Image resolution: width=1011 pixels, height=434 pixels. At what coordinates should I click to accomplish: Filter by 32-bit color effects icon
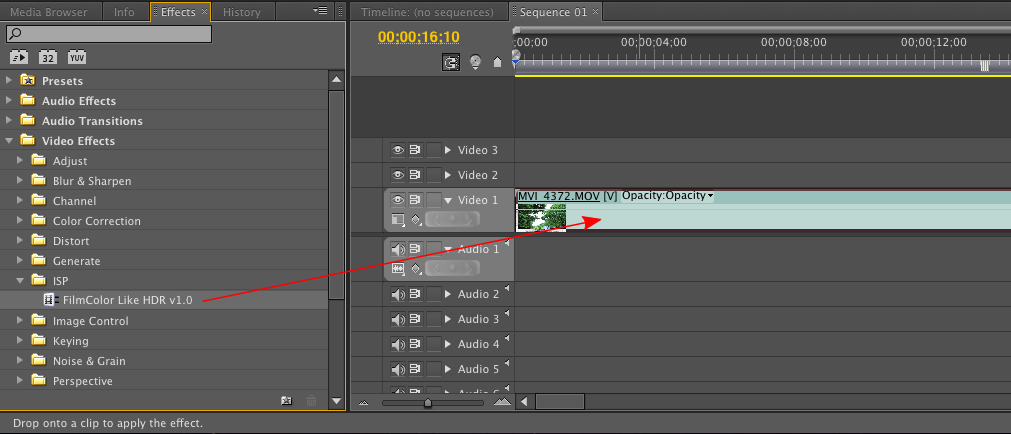pos(48,57)
